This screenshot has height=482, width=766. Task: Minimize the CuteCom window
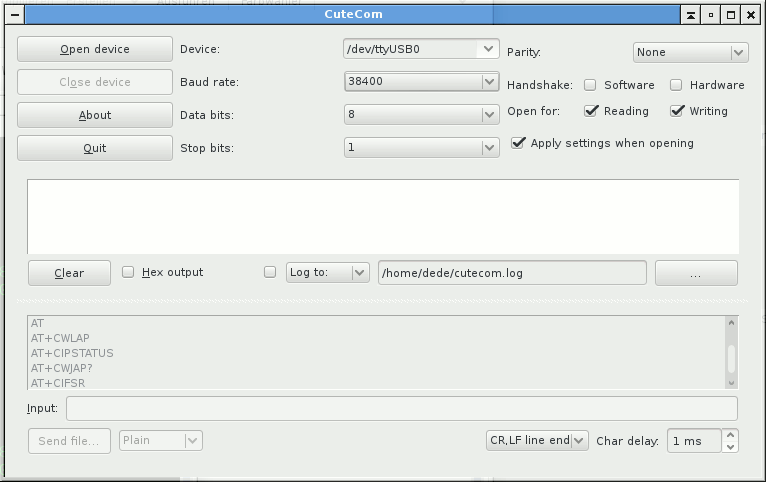click(x=711, y=15)
